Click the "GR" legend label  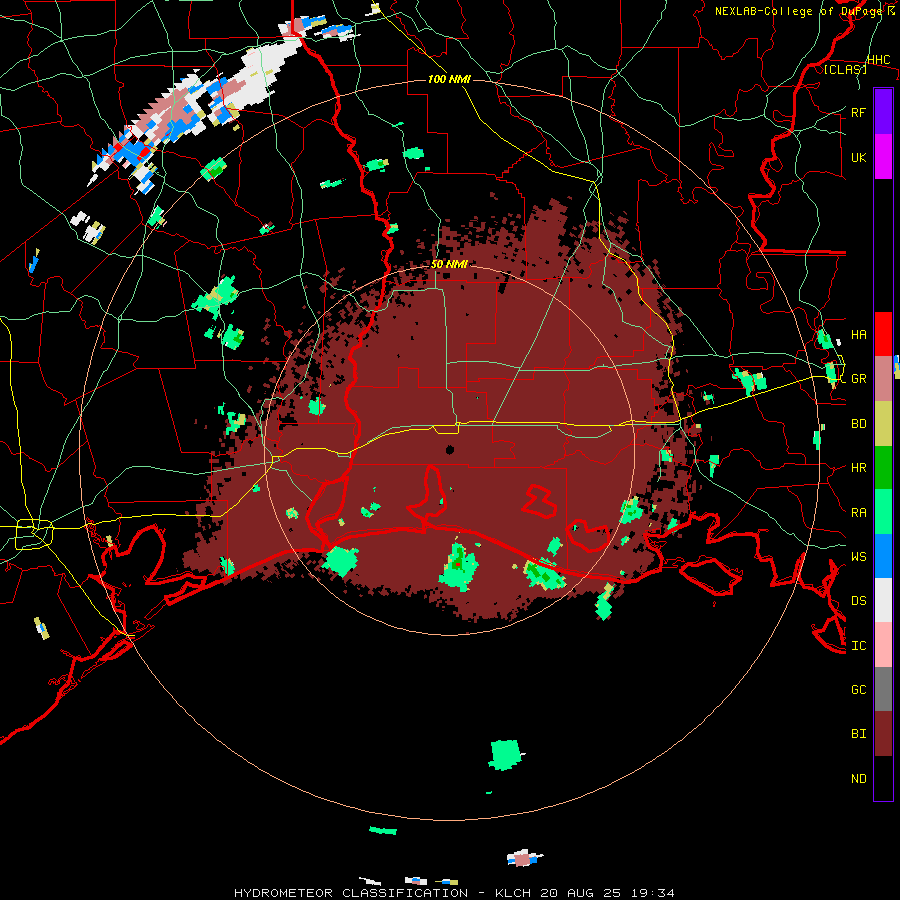858,379
